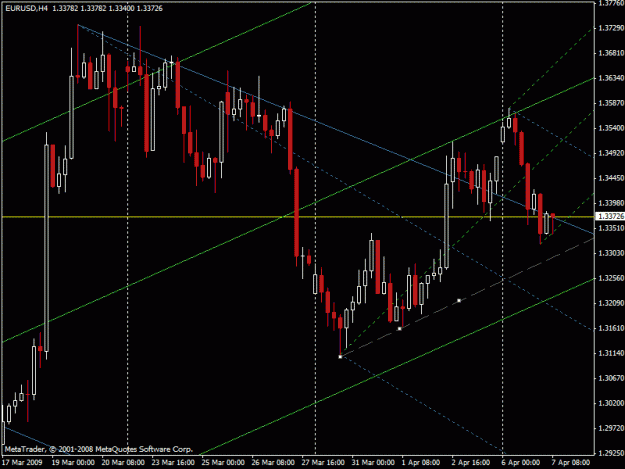Viewport: 625px width, 469px height.
Task: Click the highlighted current price 1.33726 tag
Action: point(610,216)
